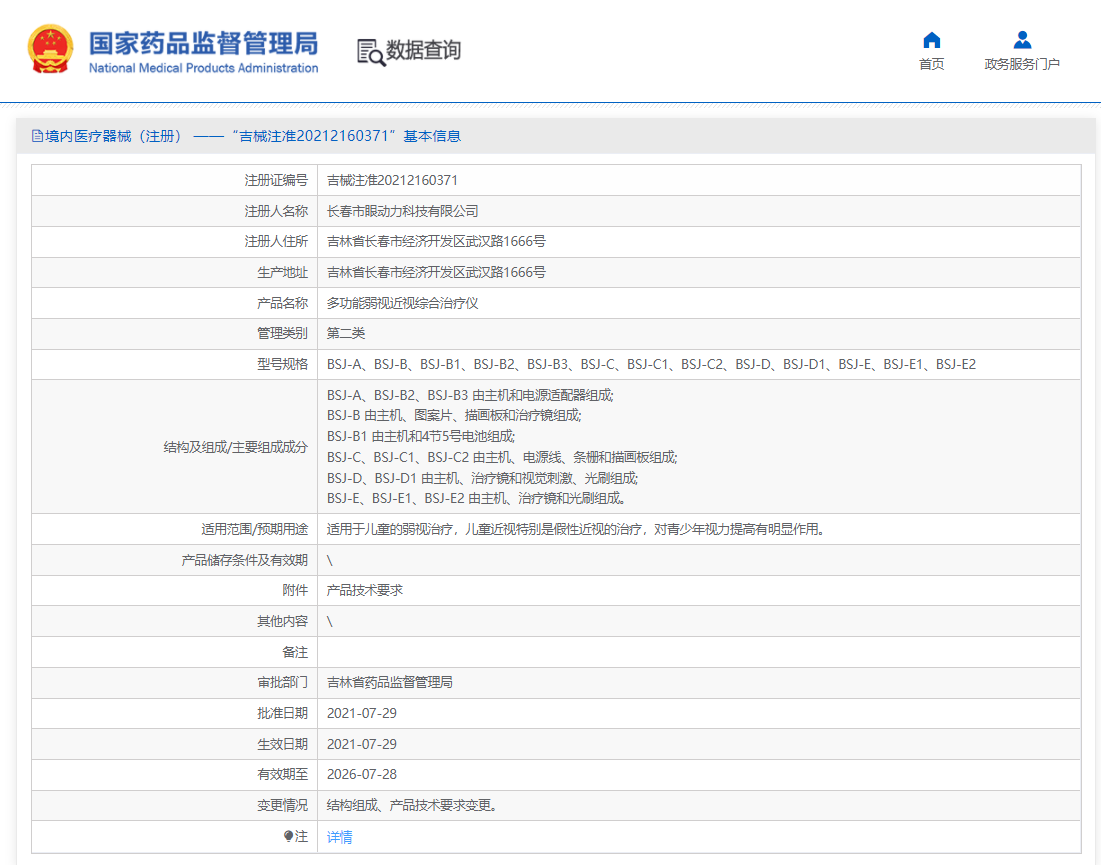The image size is (1101, 865).
Task: Open the 政务服务门户 person icon
Action: point(1022,38)
